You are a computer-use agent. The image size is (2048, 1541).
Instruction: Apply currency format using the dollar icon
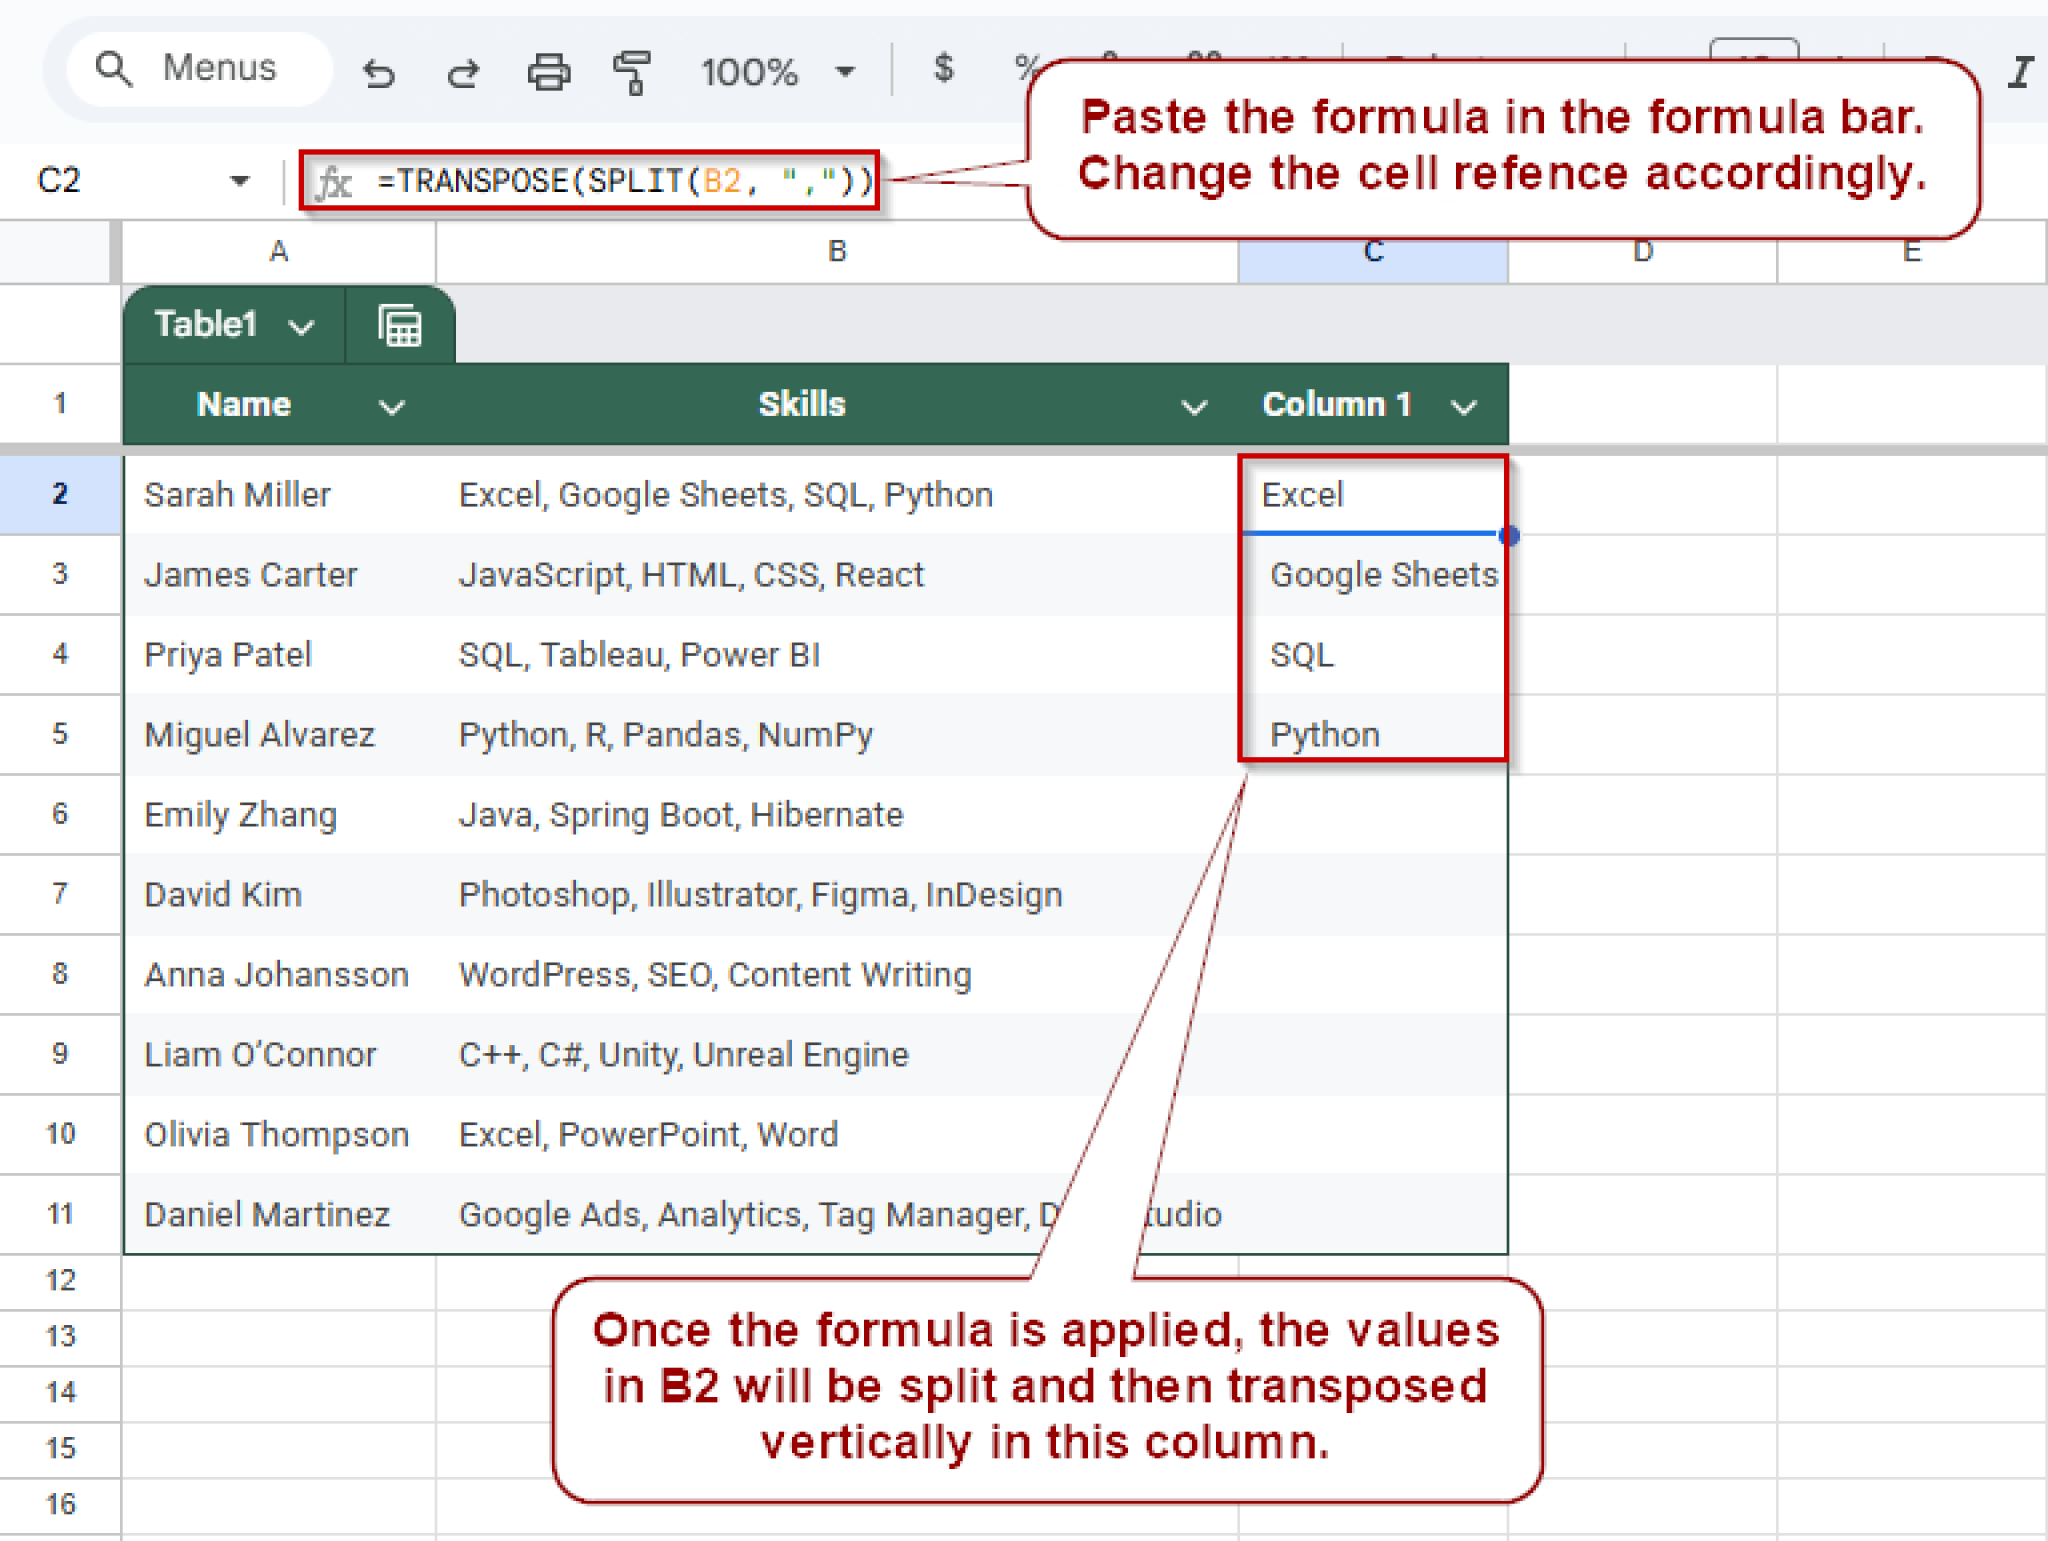[941, 68]
